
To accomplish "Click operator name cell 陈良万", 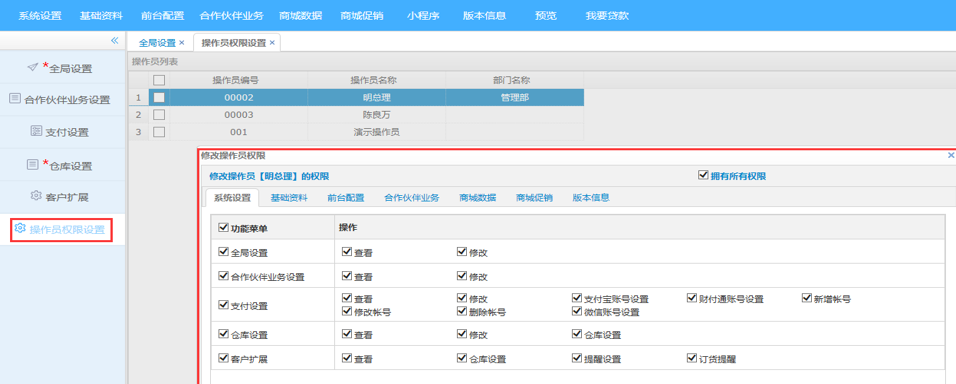I will click(x=377, y=114).
